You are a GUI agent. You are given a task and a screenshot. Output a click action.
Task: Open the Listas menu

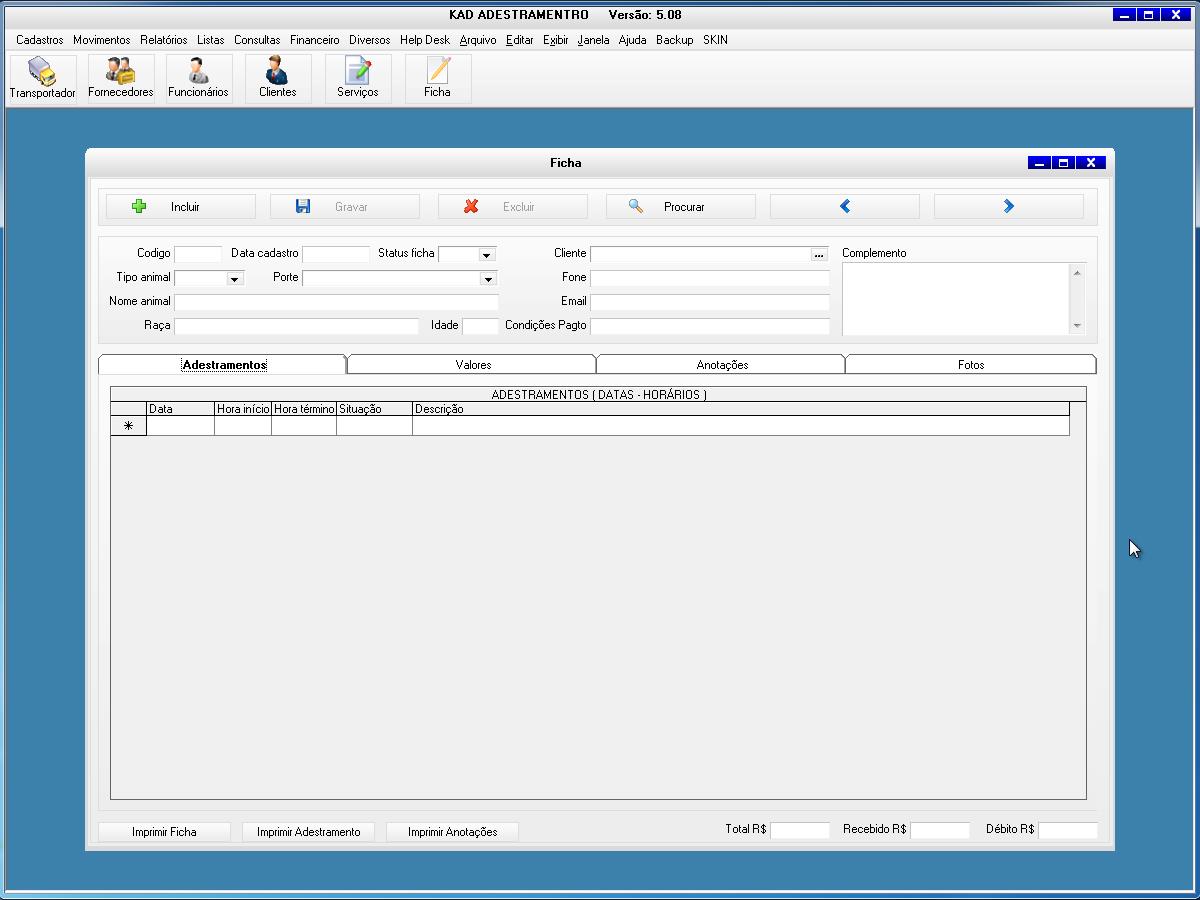(x=211, y=40)
